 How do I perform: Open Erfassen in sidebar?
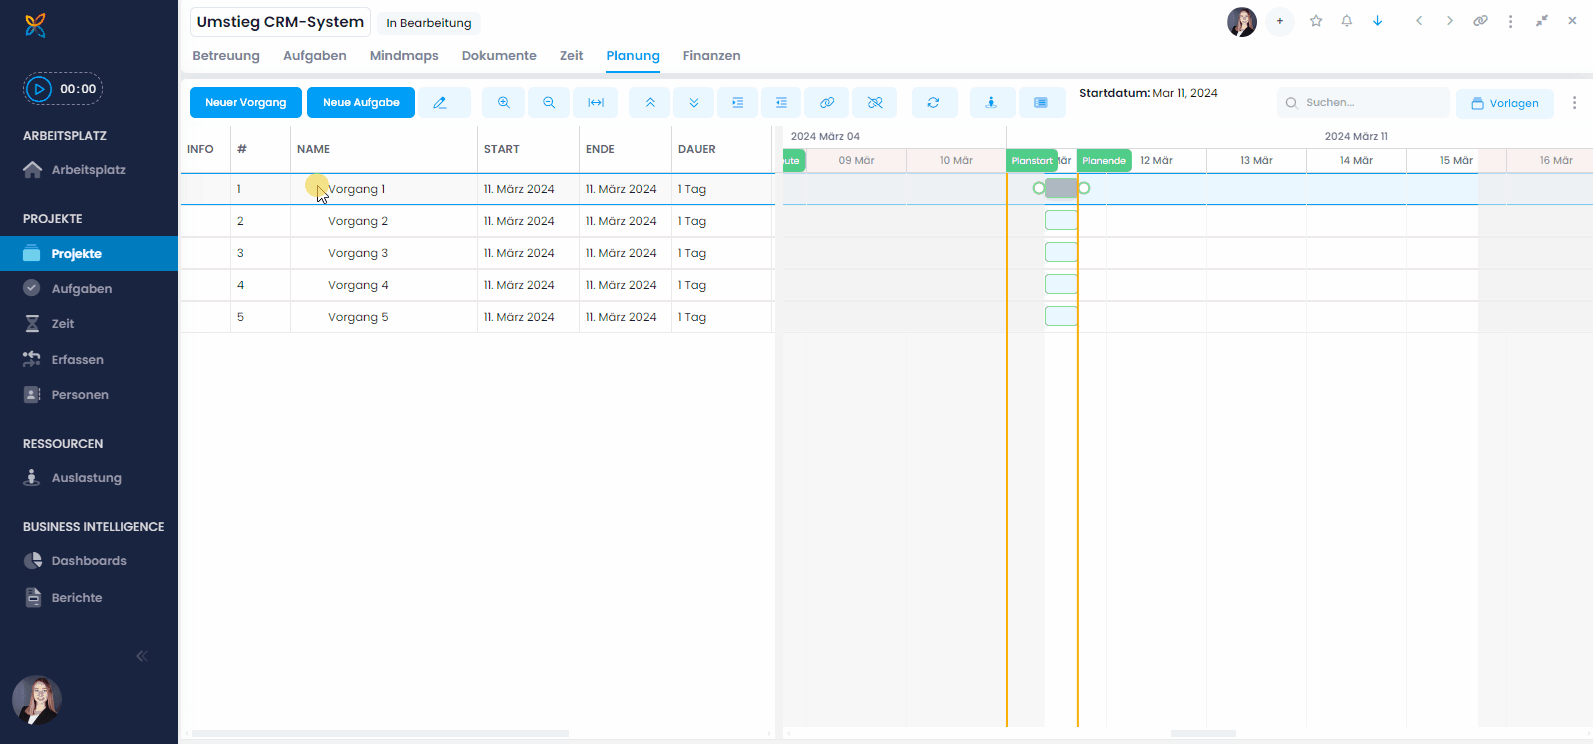[x=89, y=360]
